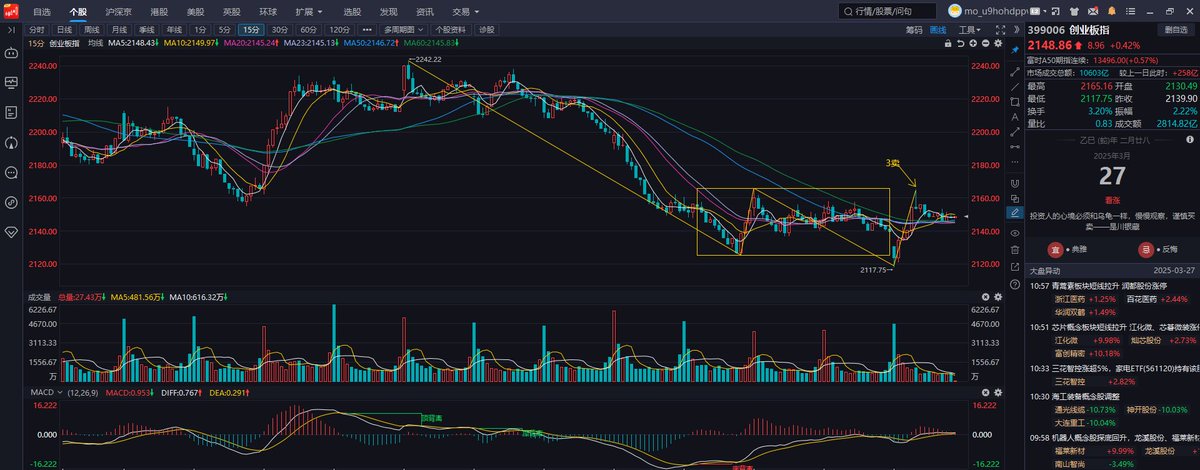Click the search box 行情/股票/问句
Viewport: 1200px width, 470px height.
tap(888, 11)
